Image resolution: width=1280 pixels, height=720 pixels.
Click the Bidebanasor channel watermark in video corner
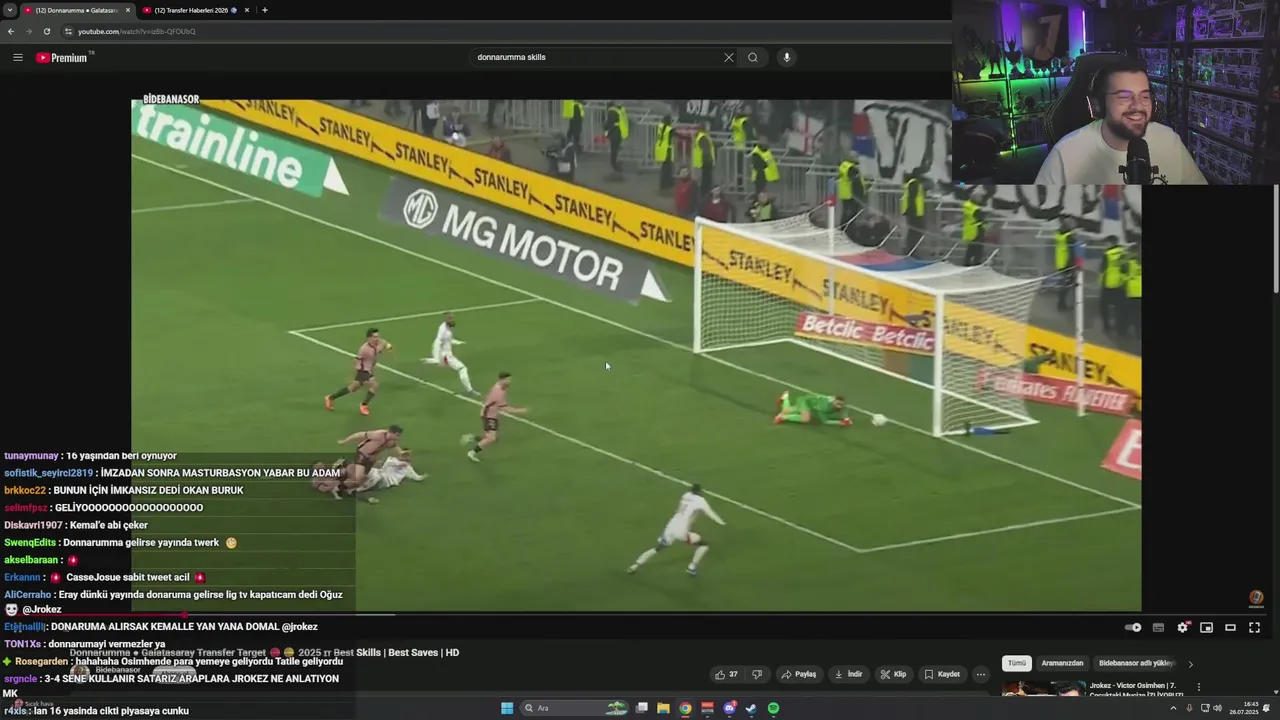pyautogui.click(x=1256, y=598)
